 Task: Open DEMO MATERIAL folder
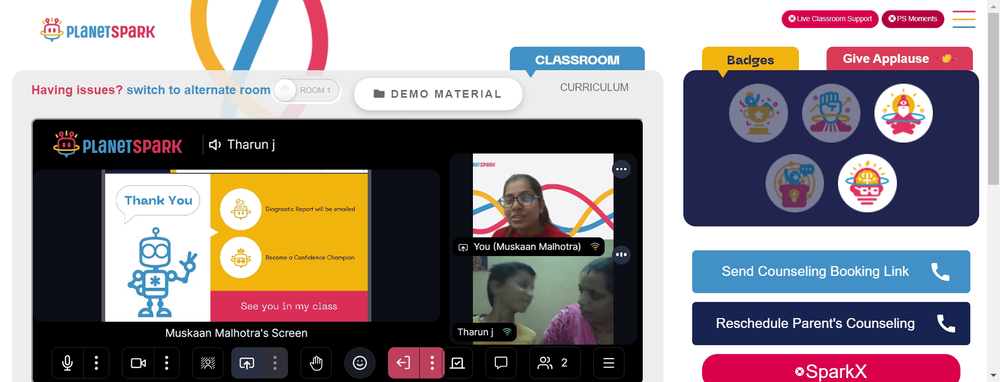pyautogui.click(x=438, y=94)
